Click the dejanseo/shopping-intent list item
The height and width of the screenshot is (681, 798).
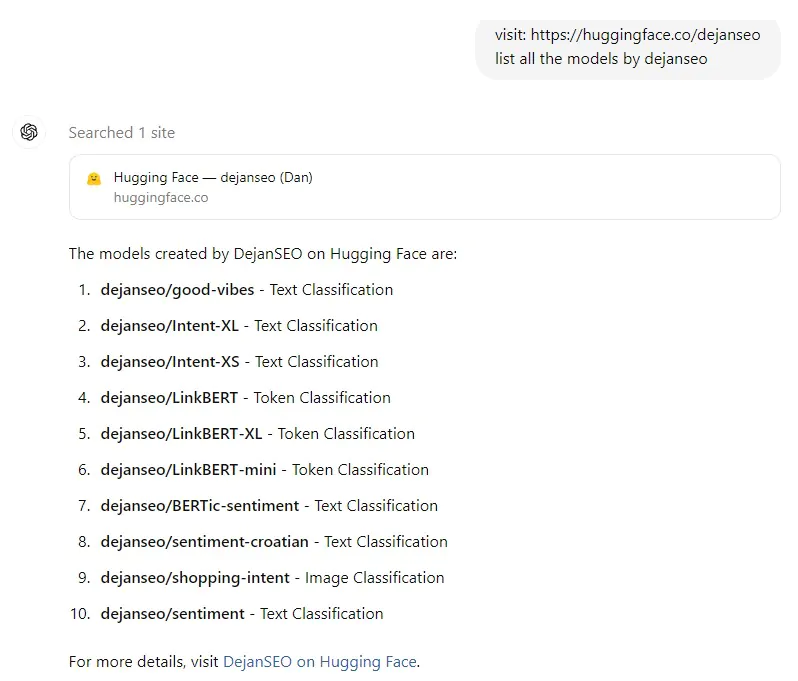pyautogui.click(x=272, y=578)
